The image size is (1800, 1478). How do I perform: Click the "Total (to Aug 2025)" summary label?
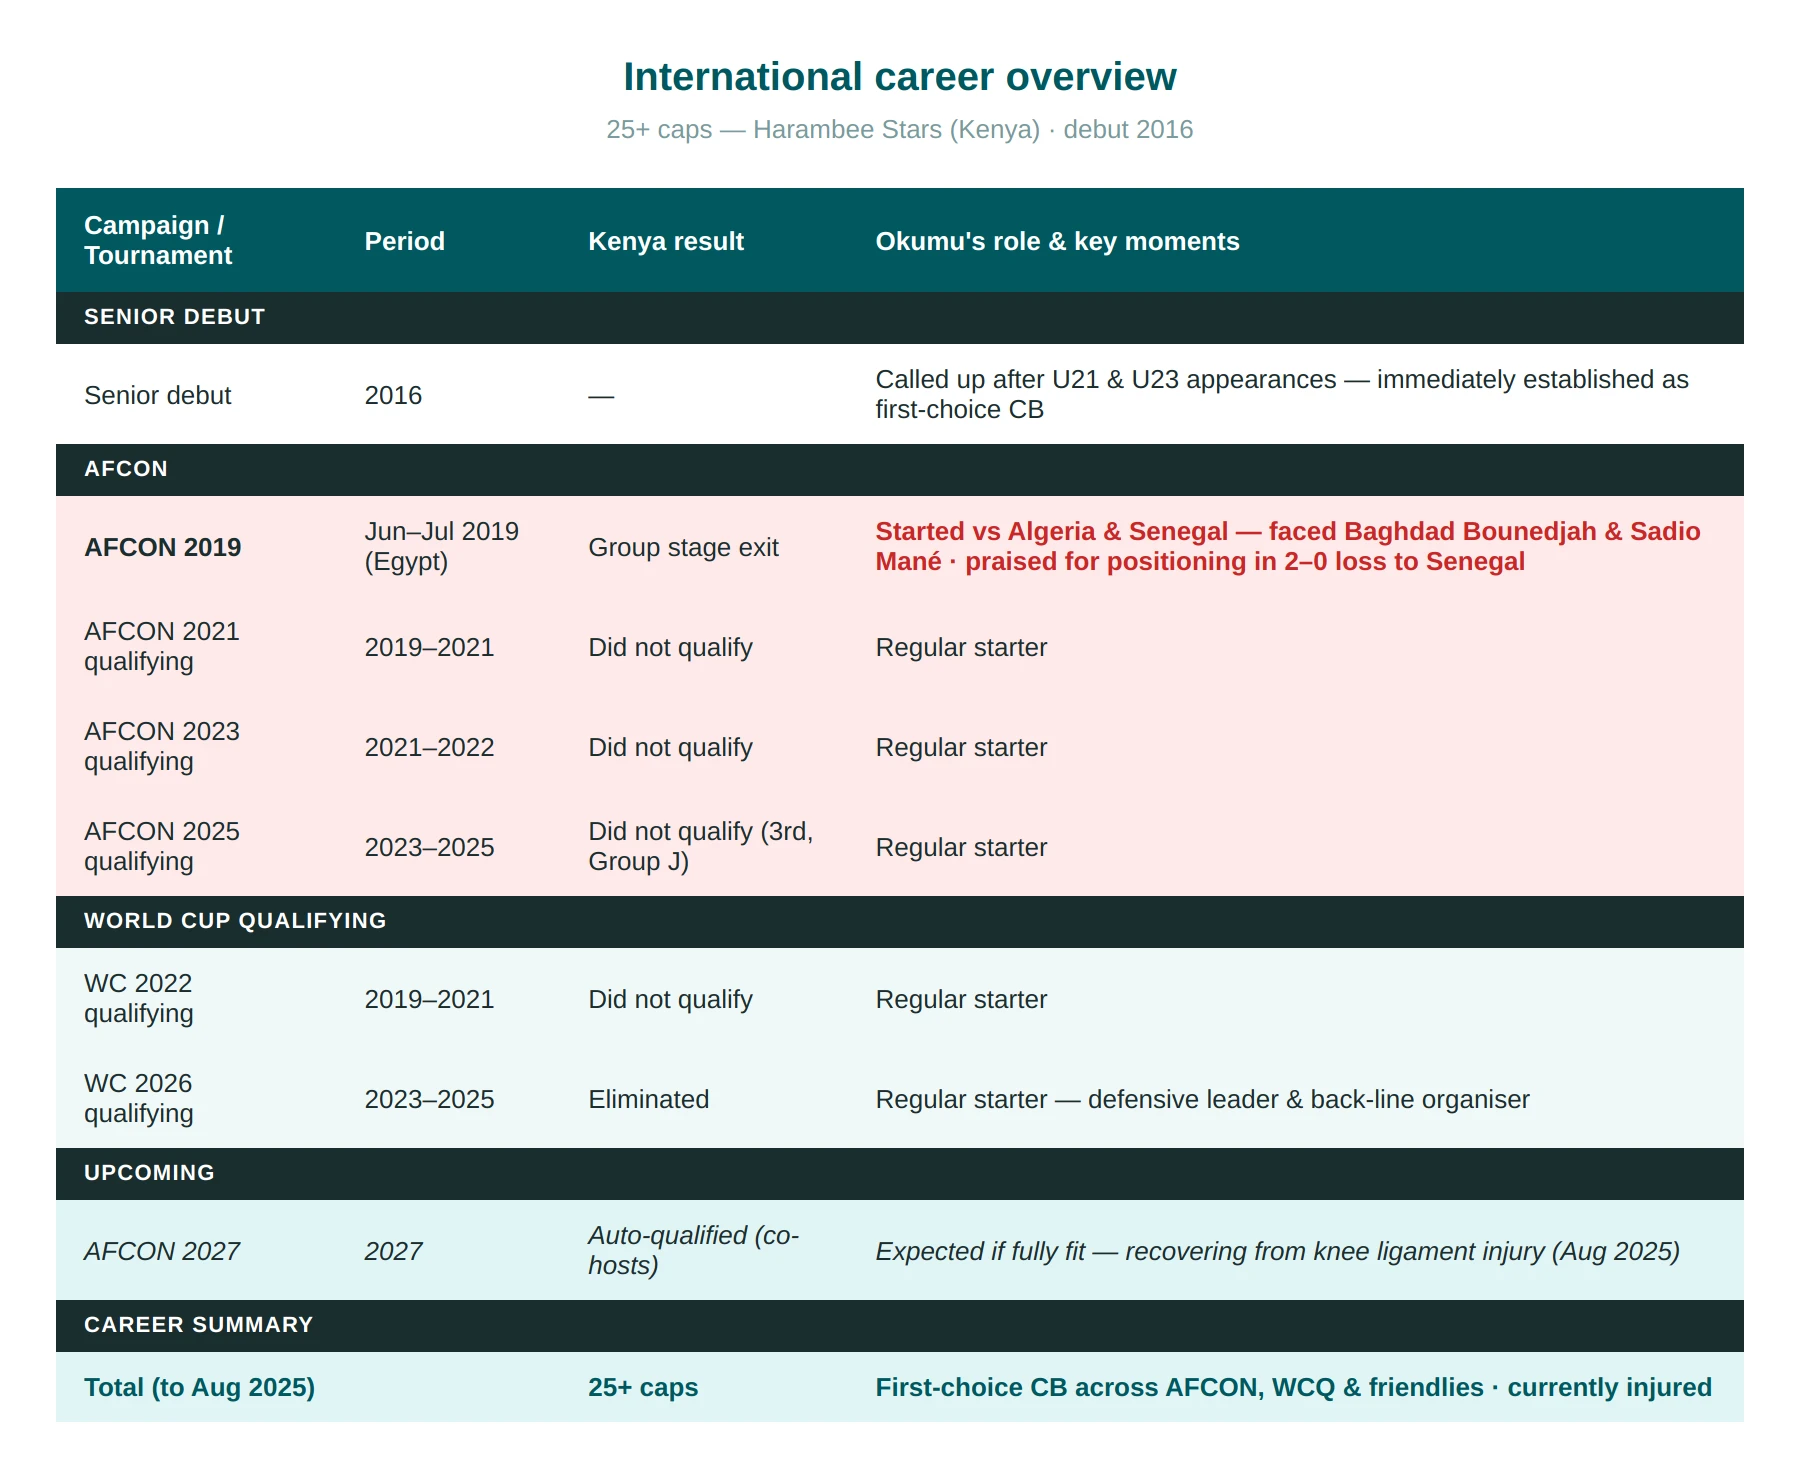click(199, 1387)
